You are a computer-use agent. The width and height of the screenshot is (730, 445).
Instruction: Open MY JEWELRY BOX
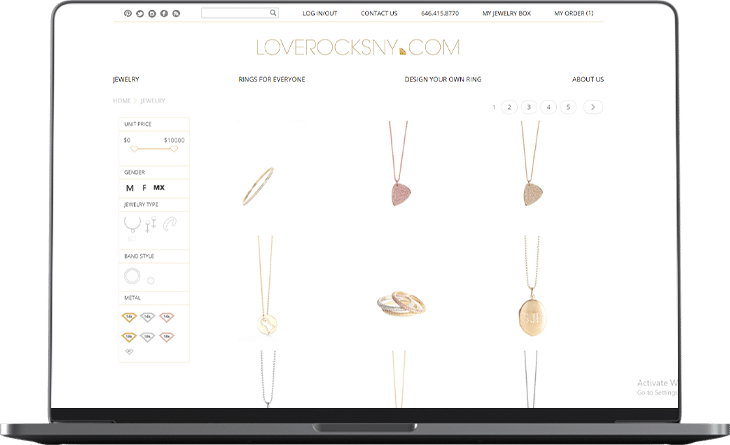507,13
